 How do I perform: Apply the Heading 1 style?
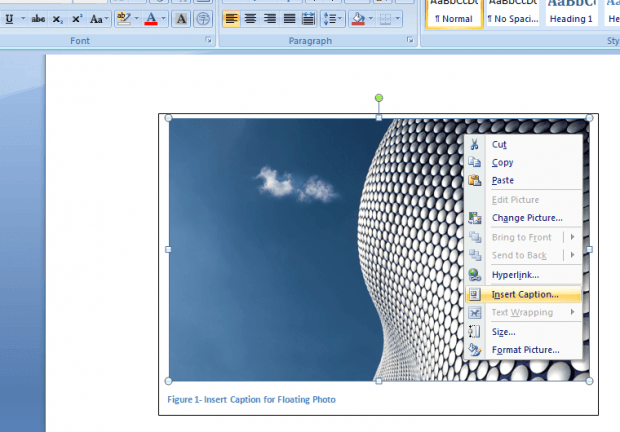571,19
